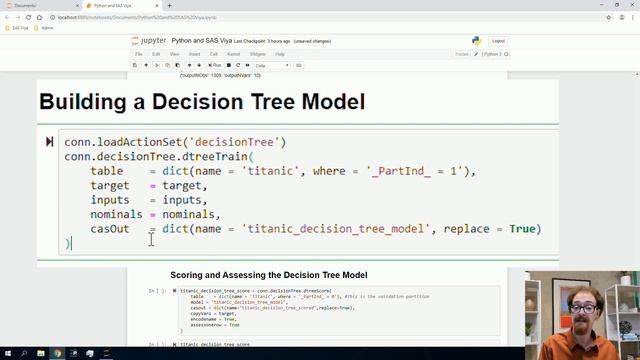This screenshot has width=640, height=360.
Task: Copy selected cells icon in the toolbar
Action: 167,65
